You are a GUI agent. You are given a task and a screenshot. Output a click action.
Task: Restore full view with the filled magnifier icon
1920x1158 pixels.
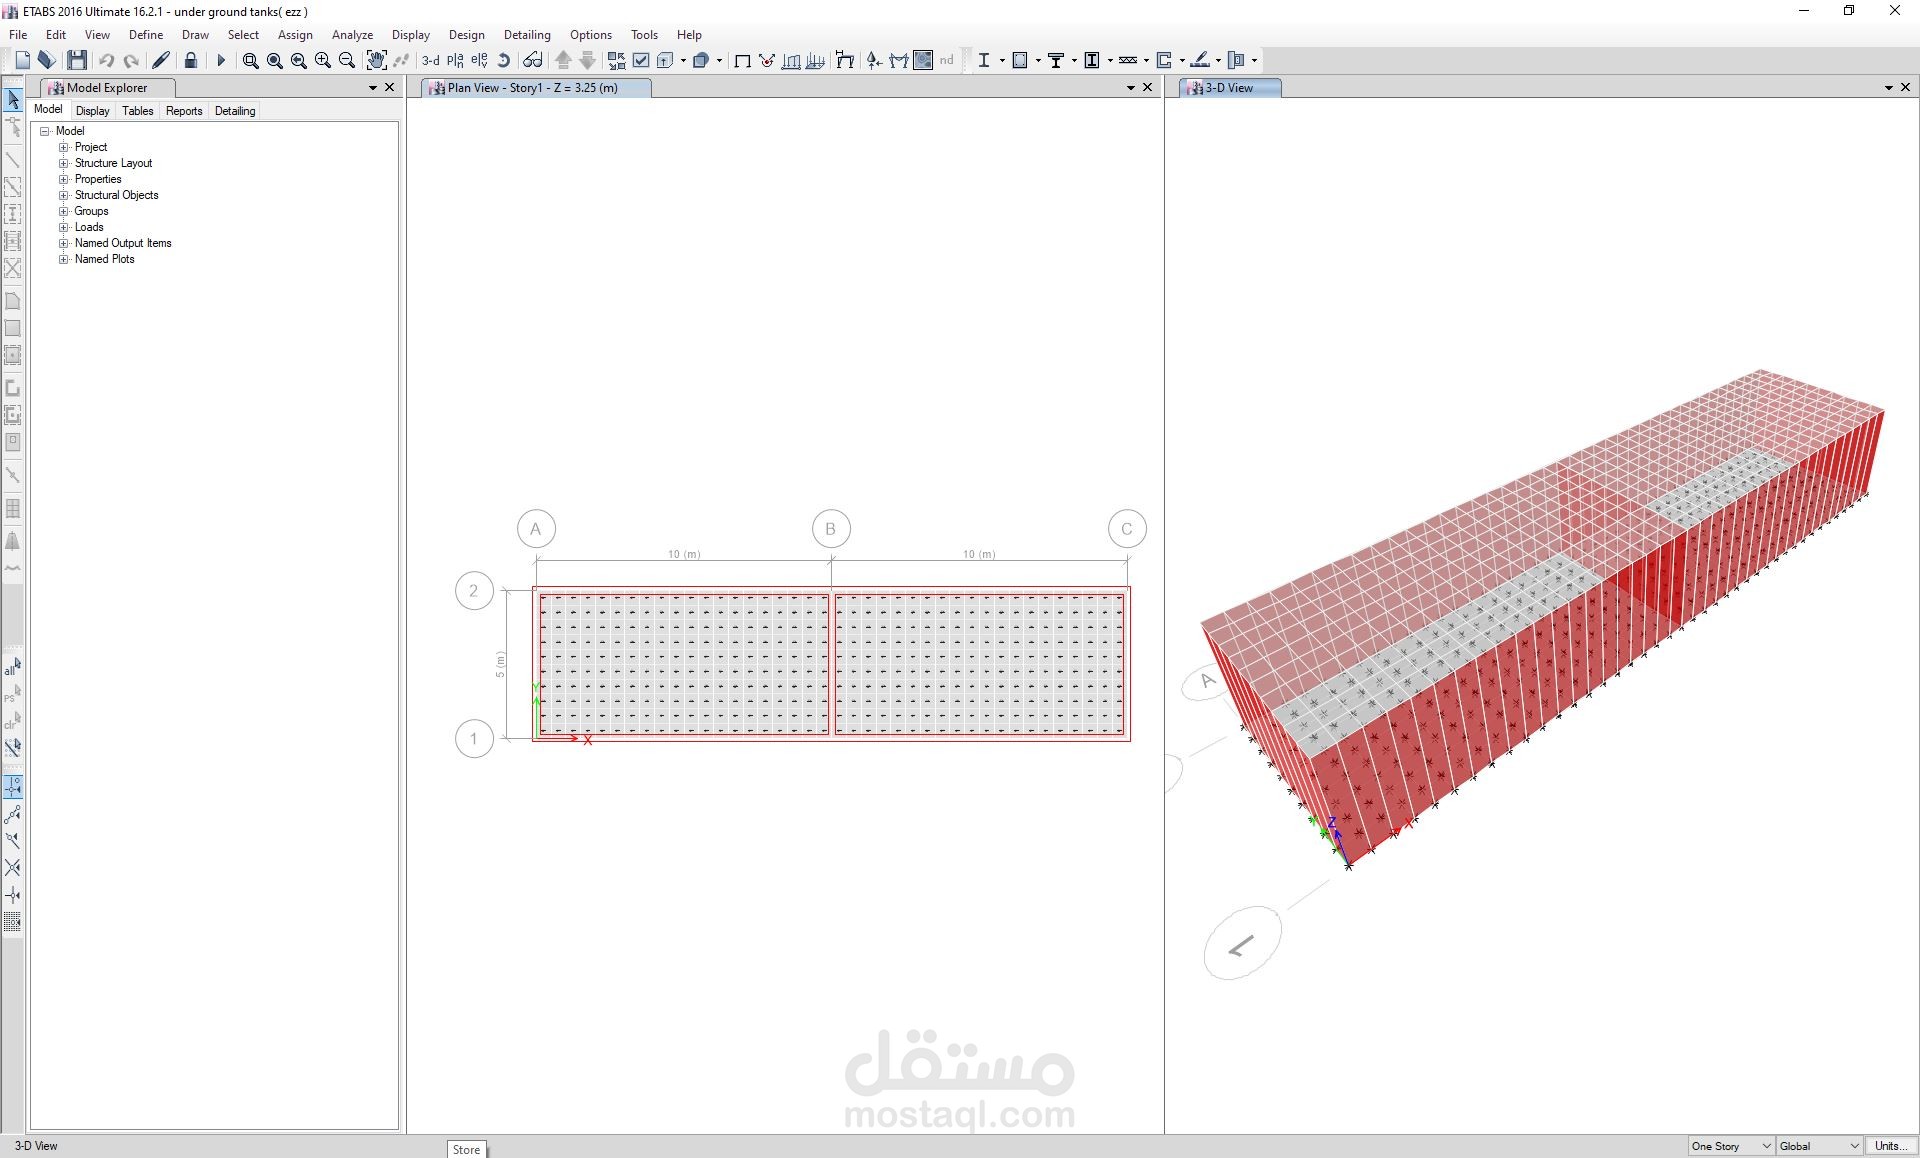pyautogui.click(x=274, y=60)
